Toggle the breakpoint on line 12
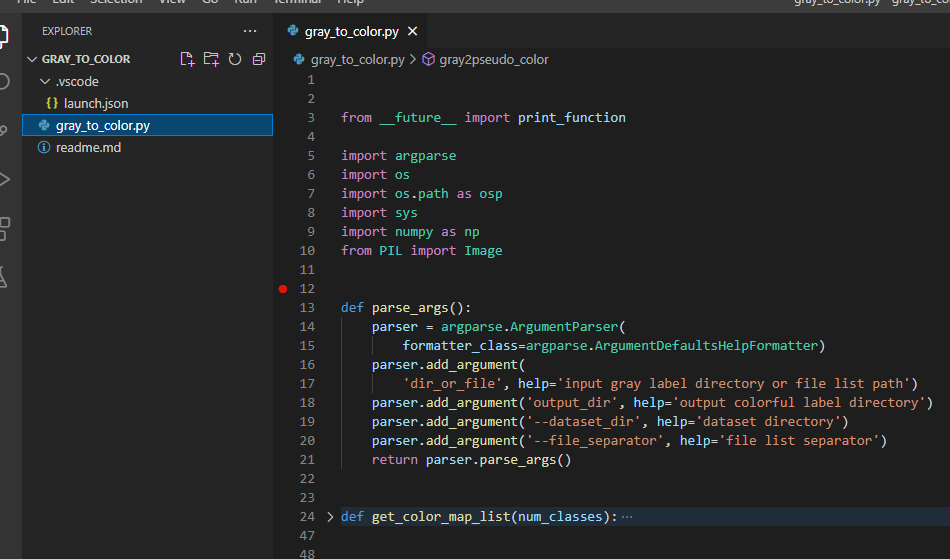This screenshot has width=950, height=559. pyautogui.click(x=283, y=289)
